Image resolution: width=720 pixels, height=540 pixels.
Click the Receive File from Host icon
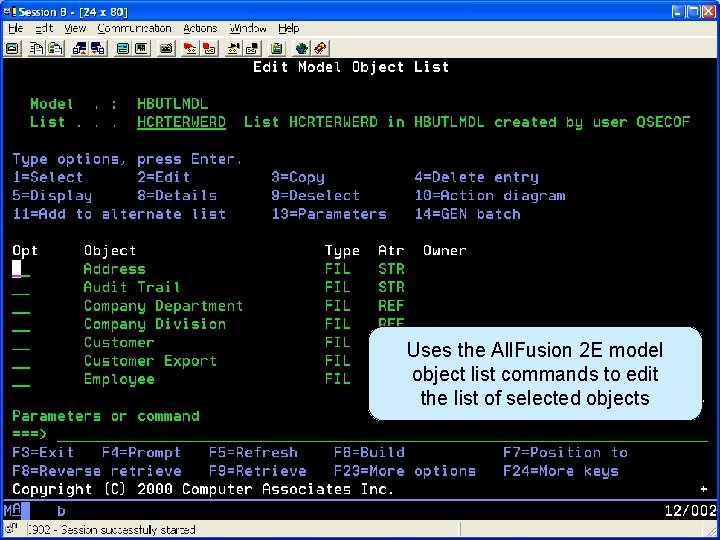click(x=98, y=48)
